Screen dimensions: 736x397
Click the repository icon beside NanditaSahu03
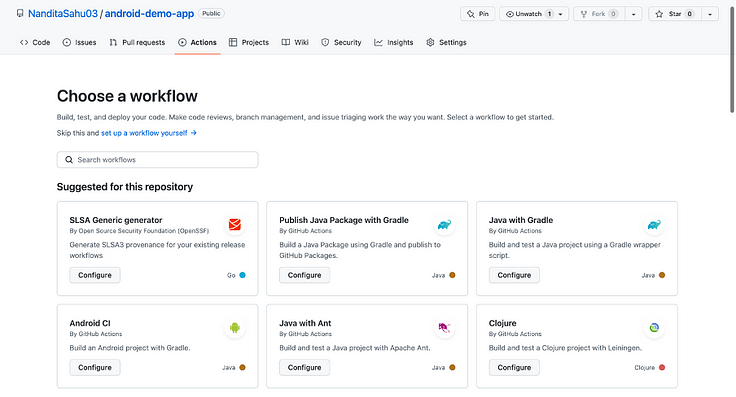20,14
